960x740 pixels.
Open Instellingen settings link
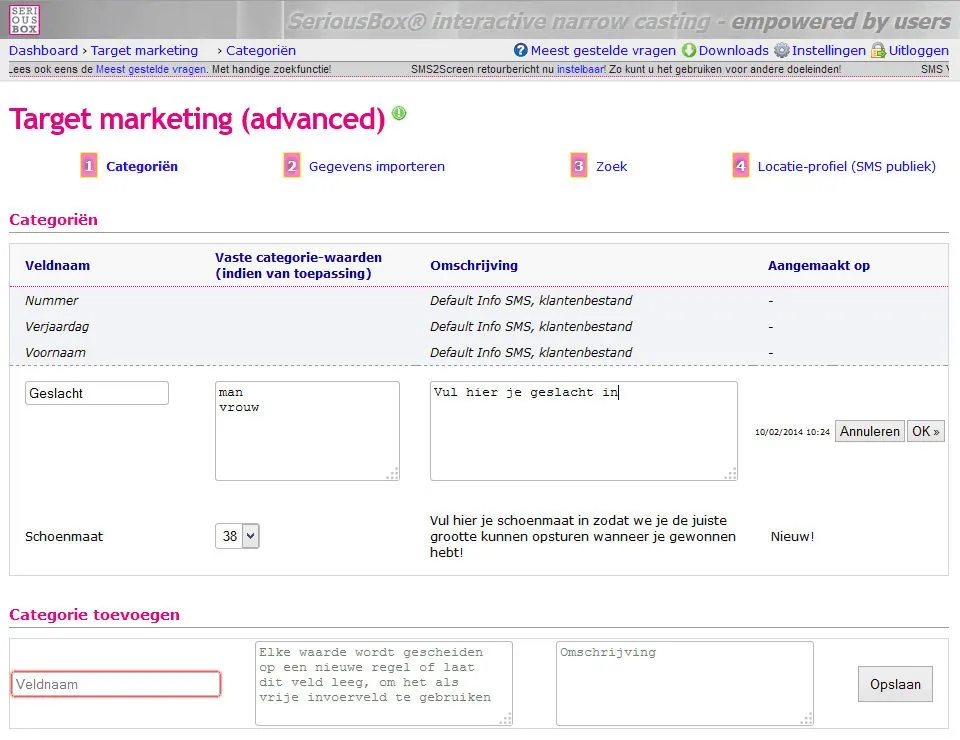[828, 50]
